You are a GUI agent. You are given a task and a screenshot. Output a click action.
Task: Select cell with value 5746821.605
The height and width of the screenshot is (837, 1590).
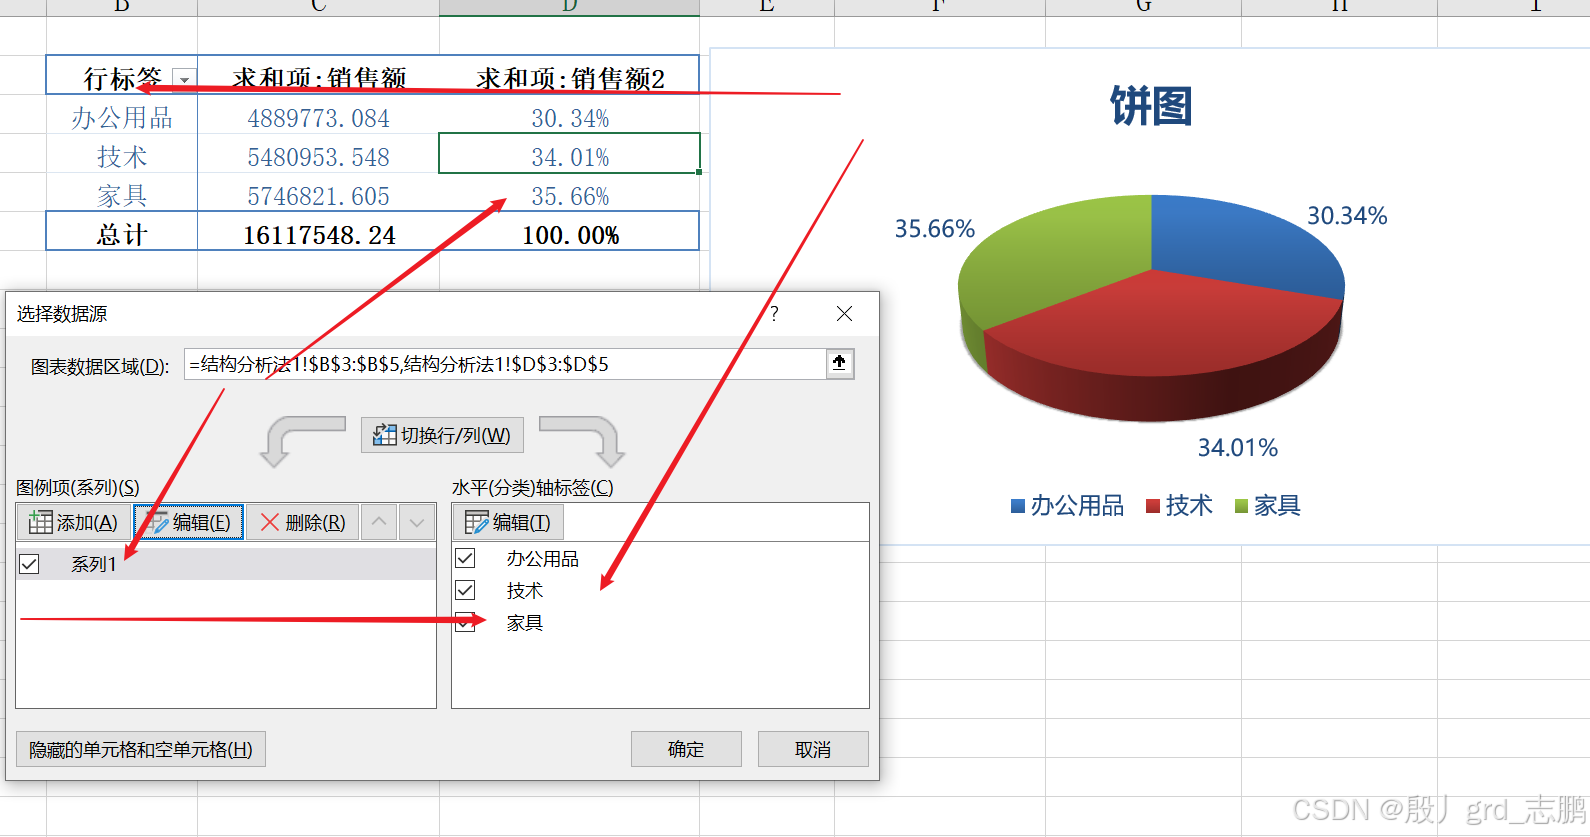pyautogui.click(x=318, y=196)
